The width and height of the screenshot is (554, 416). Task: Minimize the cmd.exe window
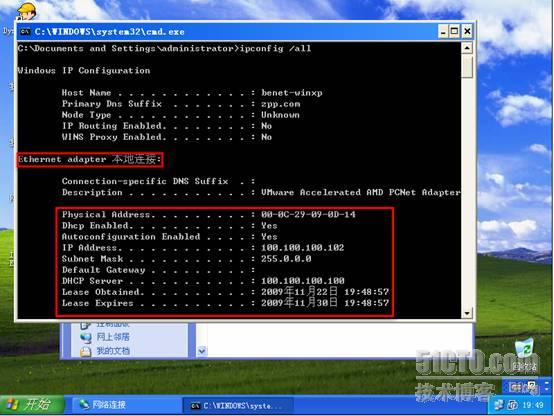(x=443, y=32)
